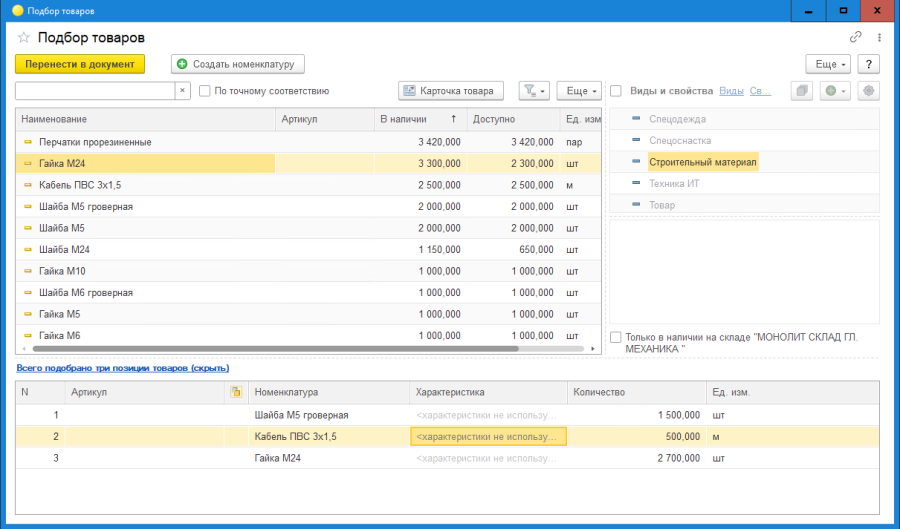900x529 pixels.
Task: Click the Всего подобрано три позиции товаров link
Action: [122, 368]
